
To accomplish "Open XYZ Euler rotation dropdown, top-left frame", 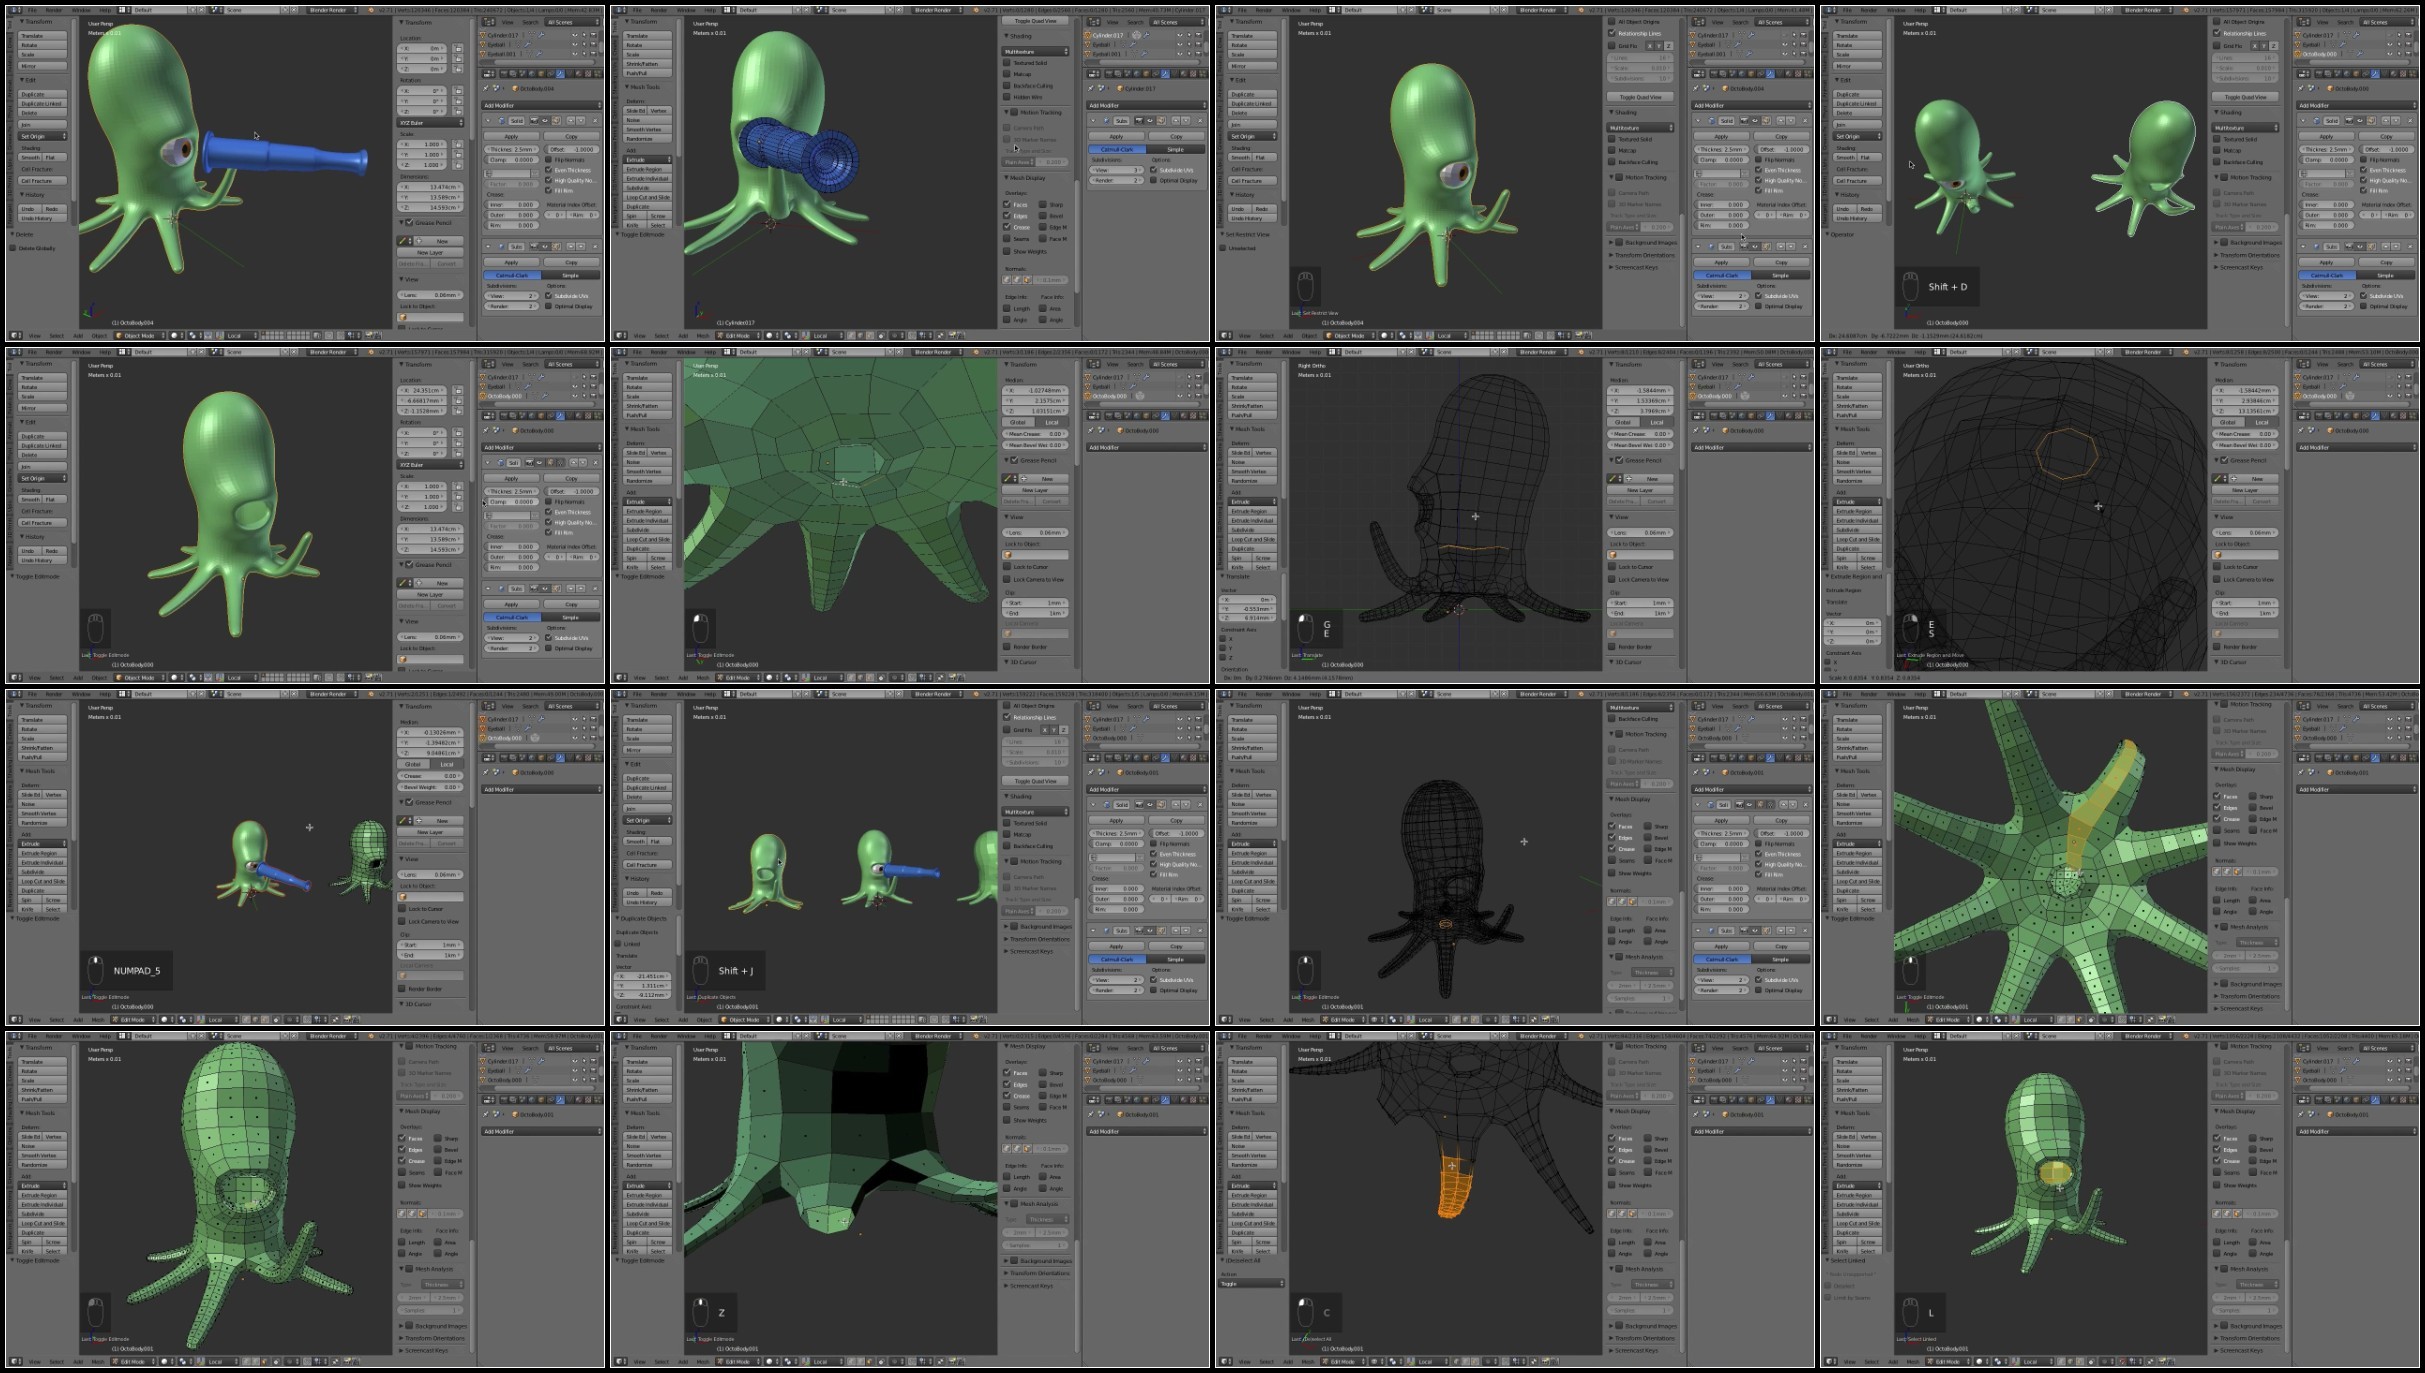I will pyautogui.click(x=431, y=123).
